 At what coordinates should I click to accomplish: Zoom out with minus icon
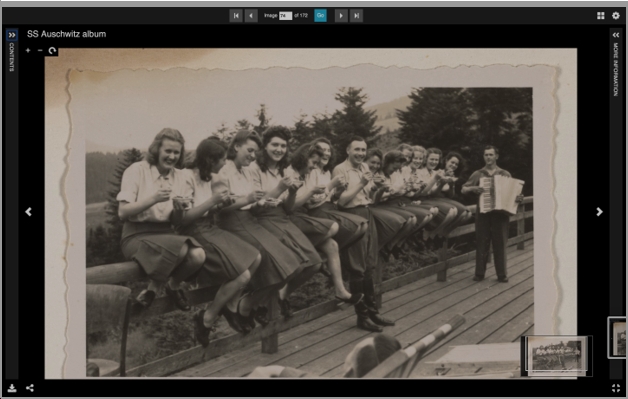(x=40, y=50)
